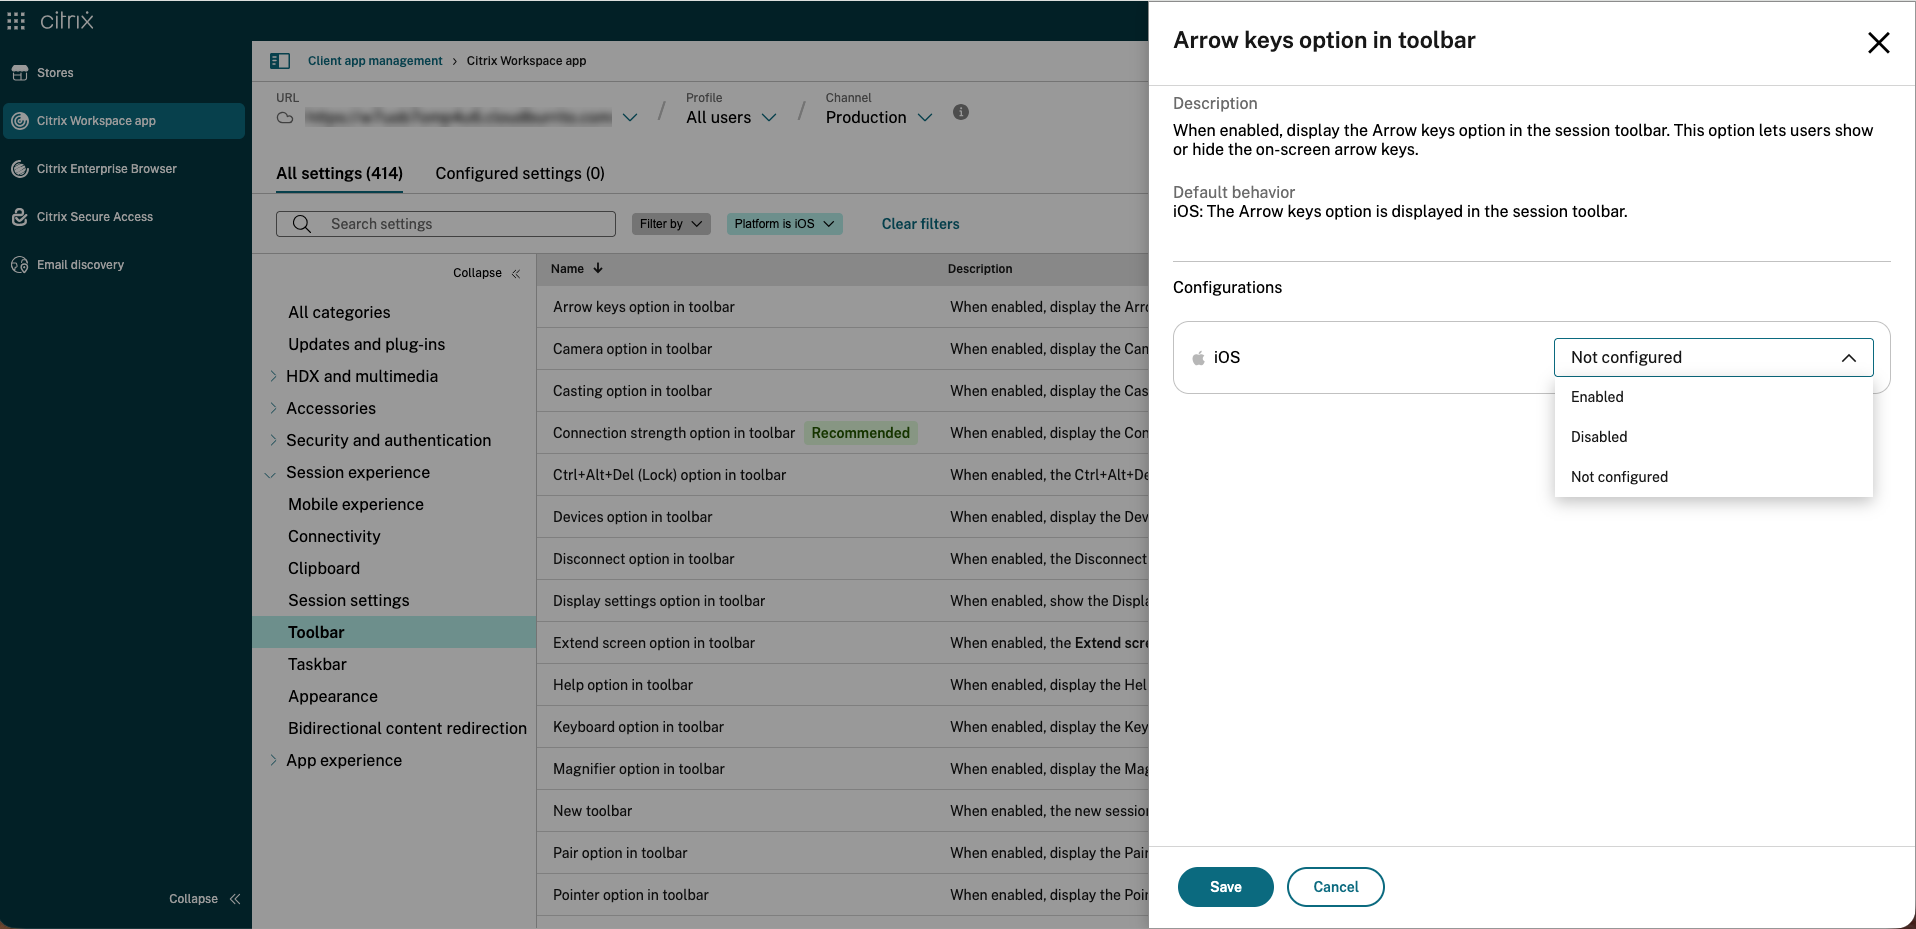Switch to the Configured settings tab
Screen dimensions: 1916x929
tap(519, 173)
